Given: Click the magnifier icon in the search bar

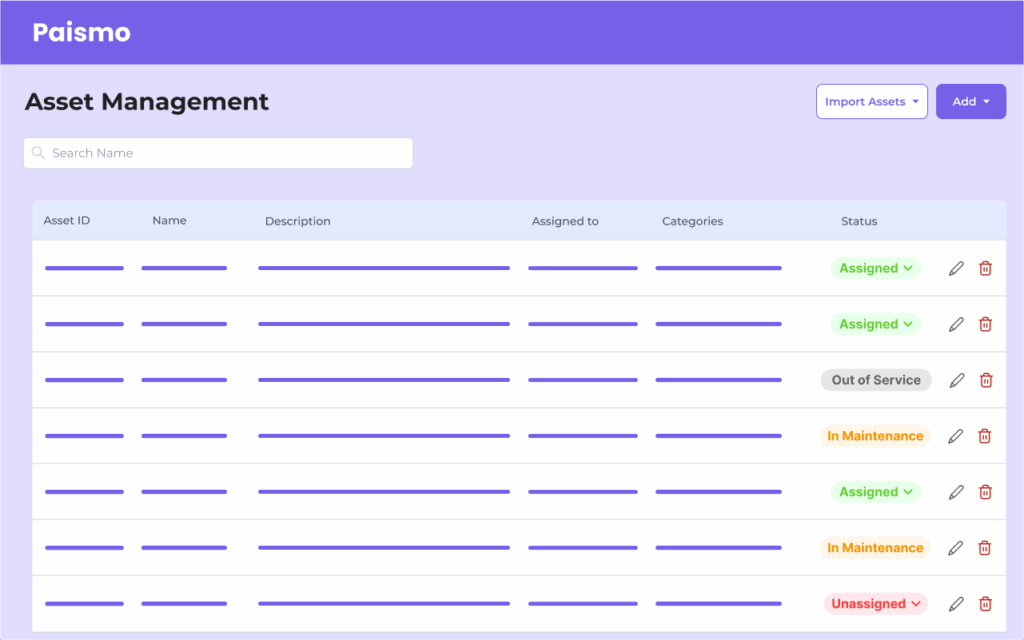Looking at the screenshot, I should [x=38, y=153].
